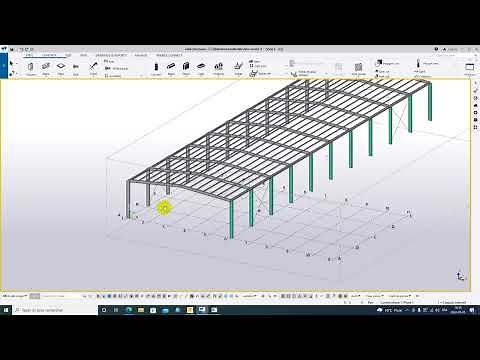480x360 pixels.
Task: Select the concrete Slab tool
Action: (201, 68)
